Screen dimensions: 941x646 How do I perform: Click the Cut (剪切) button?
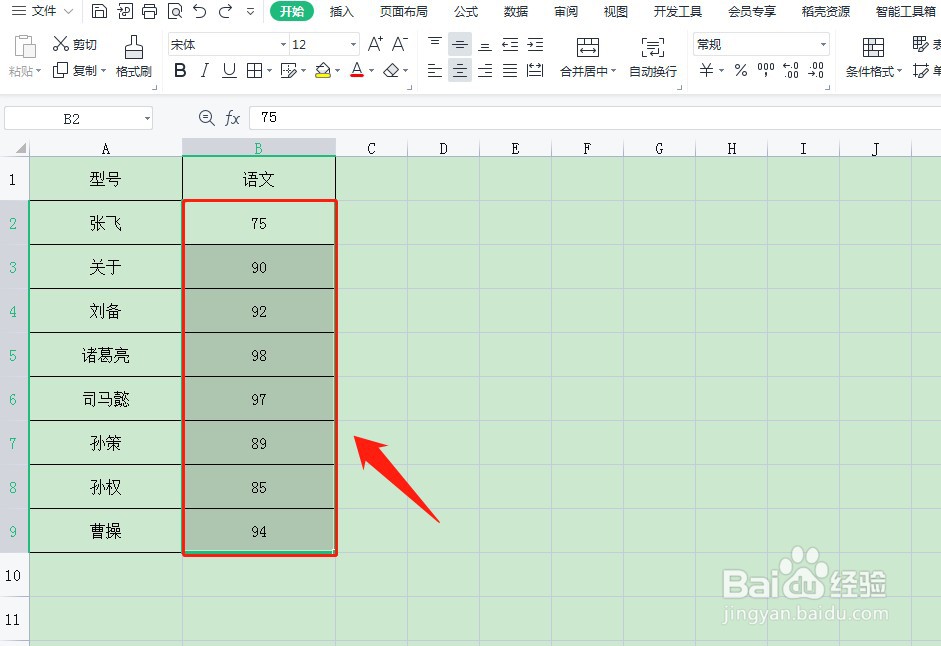[x=74, y=44]
